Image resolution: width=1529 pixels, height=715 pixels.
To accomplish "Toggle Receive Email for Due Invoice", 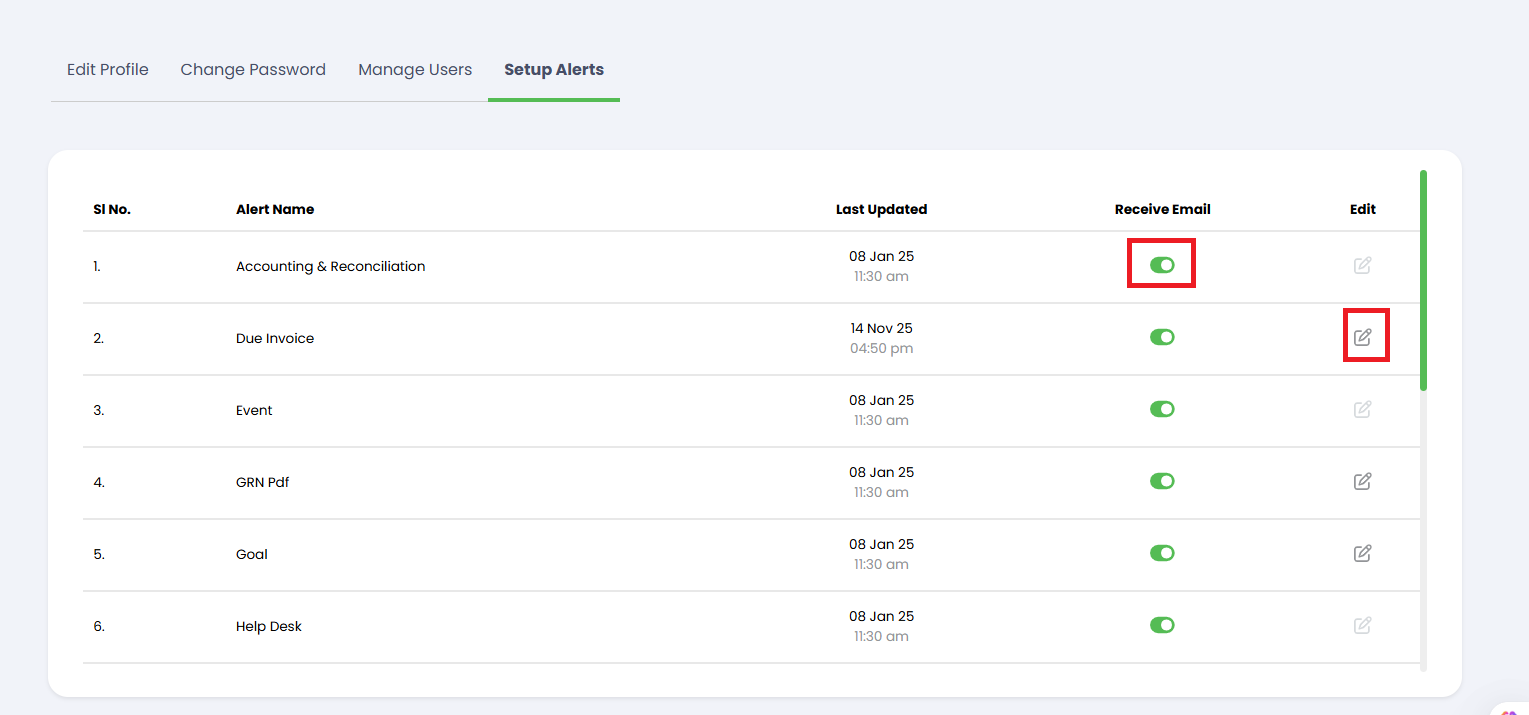I will coord(1161,337).
